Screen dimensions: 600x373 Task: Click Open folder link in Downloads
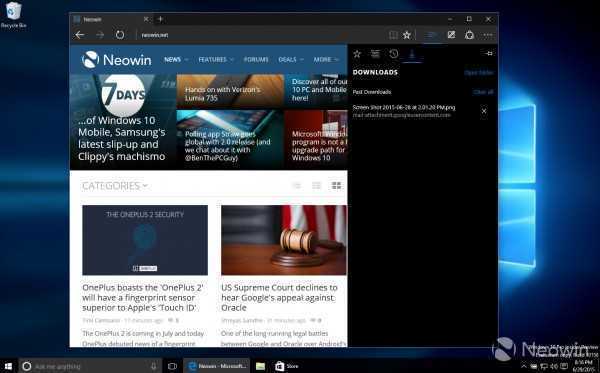pyautogui.click(x=479, y=72)
